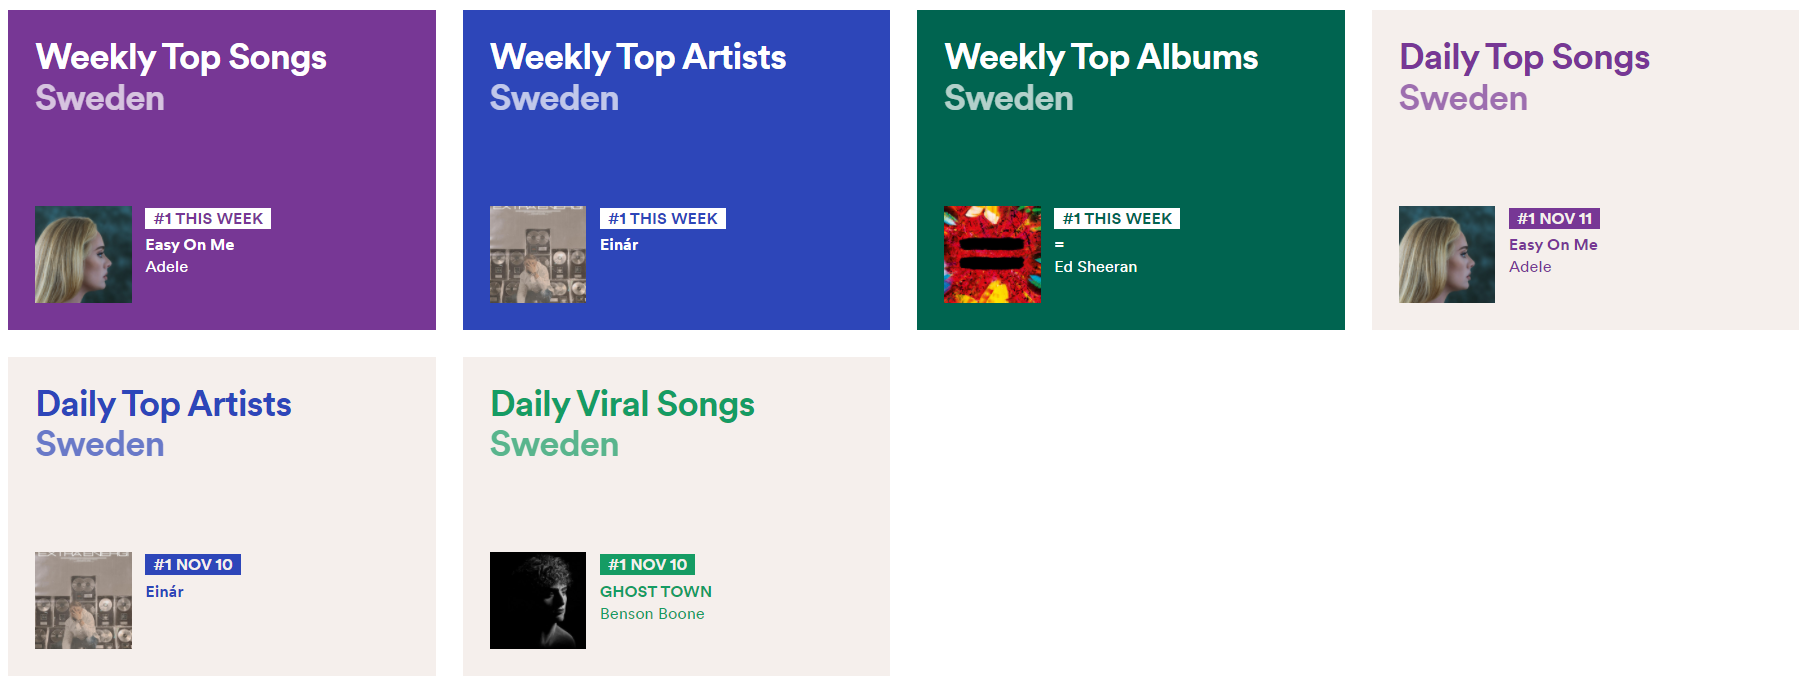This screenshot has height=691, width=1805.
Task: Click green #1 NOV 10 badge on viral card
Action: point(647,565)
